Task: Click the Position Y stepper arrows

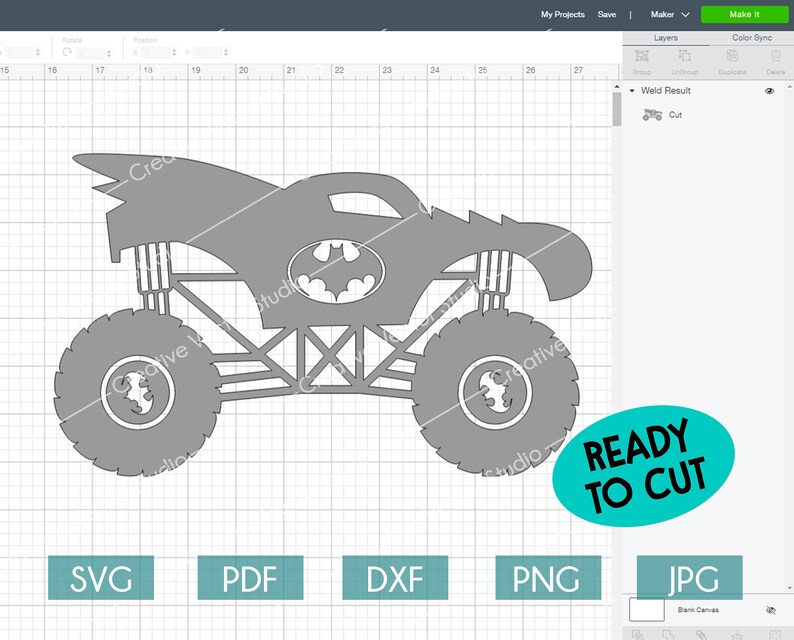Action: click(x=226, y=52)
